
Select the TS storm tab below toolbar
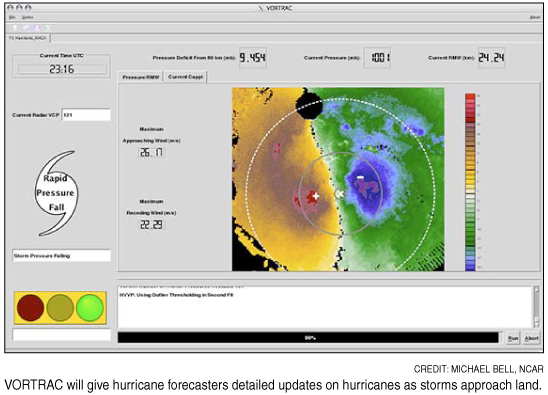[28, 38]
